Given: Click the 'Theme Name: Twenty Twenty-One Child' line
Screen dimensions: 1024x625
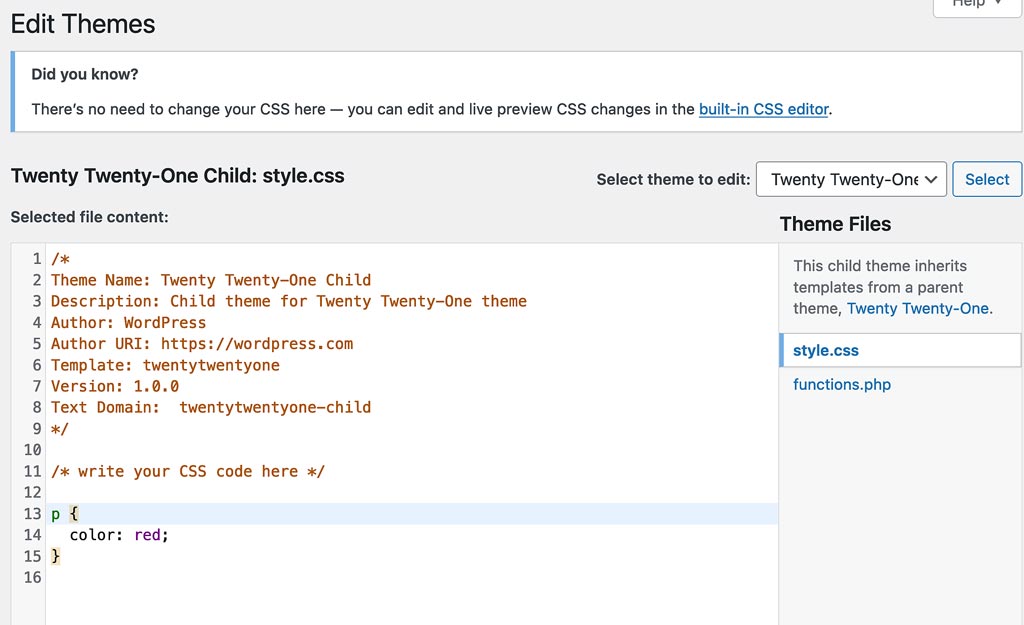Looking at the screenshot, I should point(211,280).
